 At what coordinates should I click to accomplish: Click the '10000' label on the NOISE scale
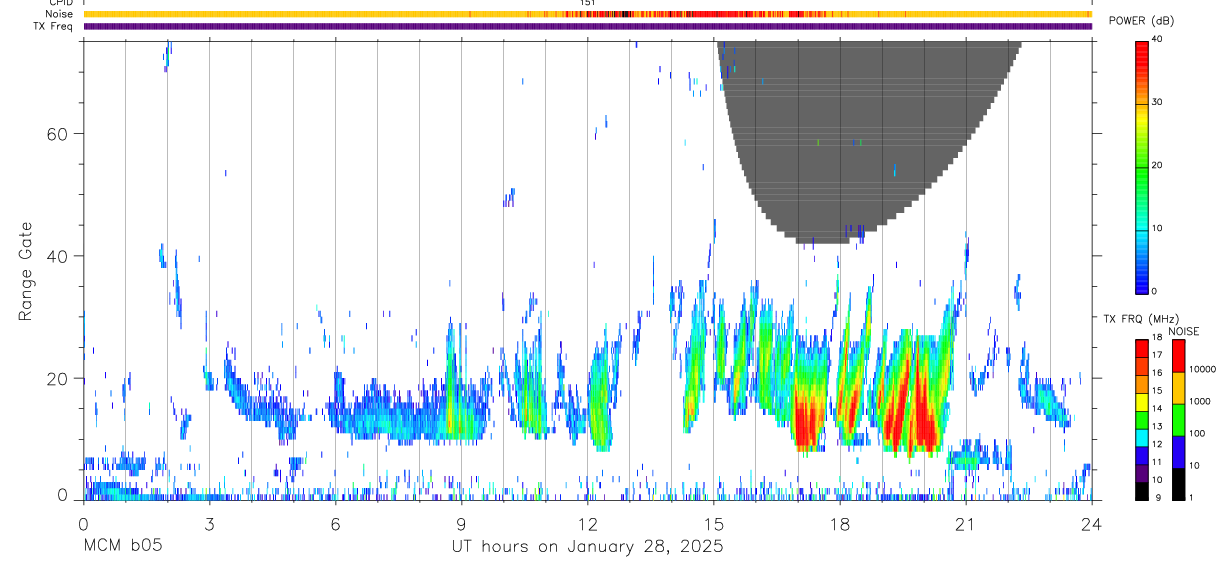click(x=1202, y=369)
